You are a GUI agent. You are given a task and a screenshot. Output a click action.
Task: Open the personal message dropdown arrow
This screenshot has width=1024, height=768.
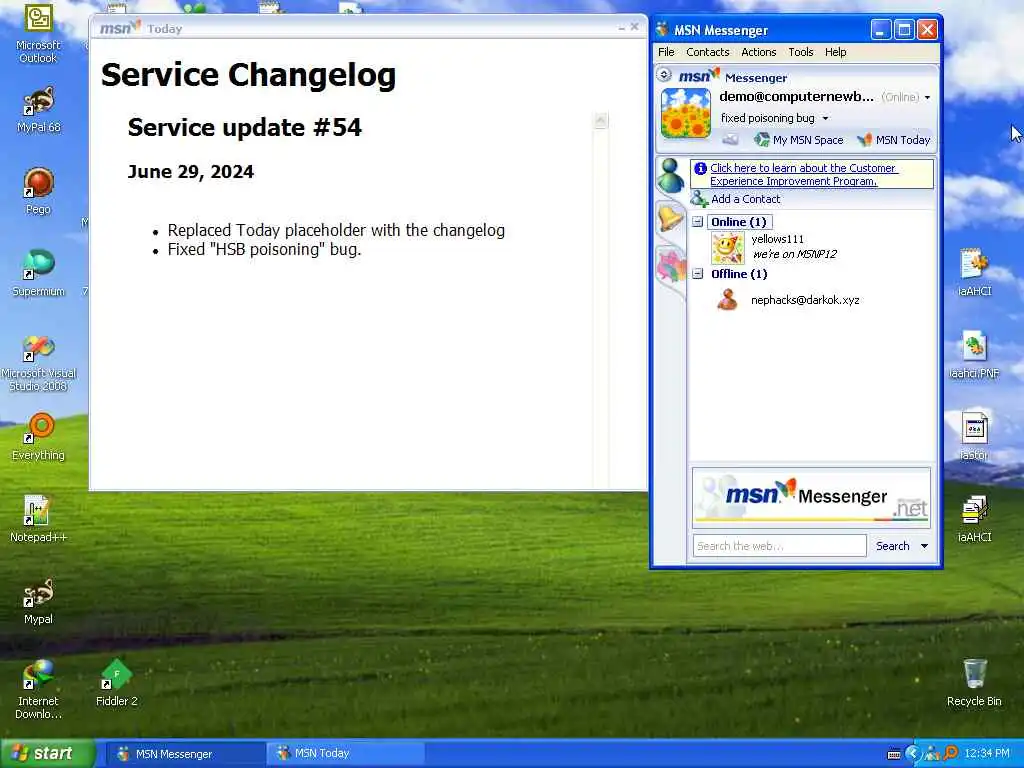coord(825,118)
